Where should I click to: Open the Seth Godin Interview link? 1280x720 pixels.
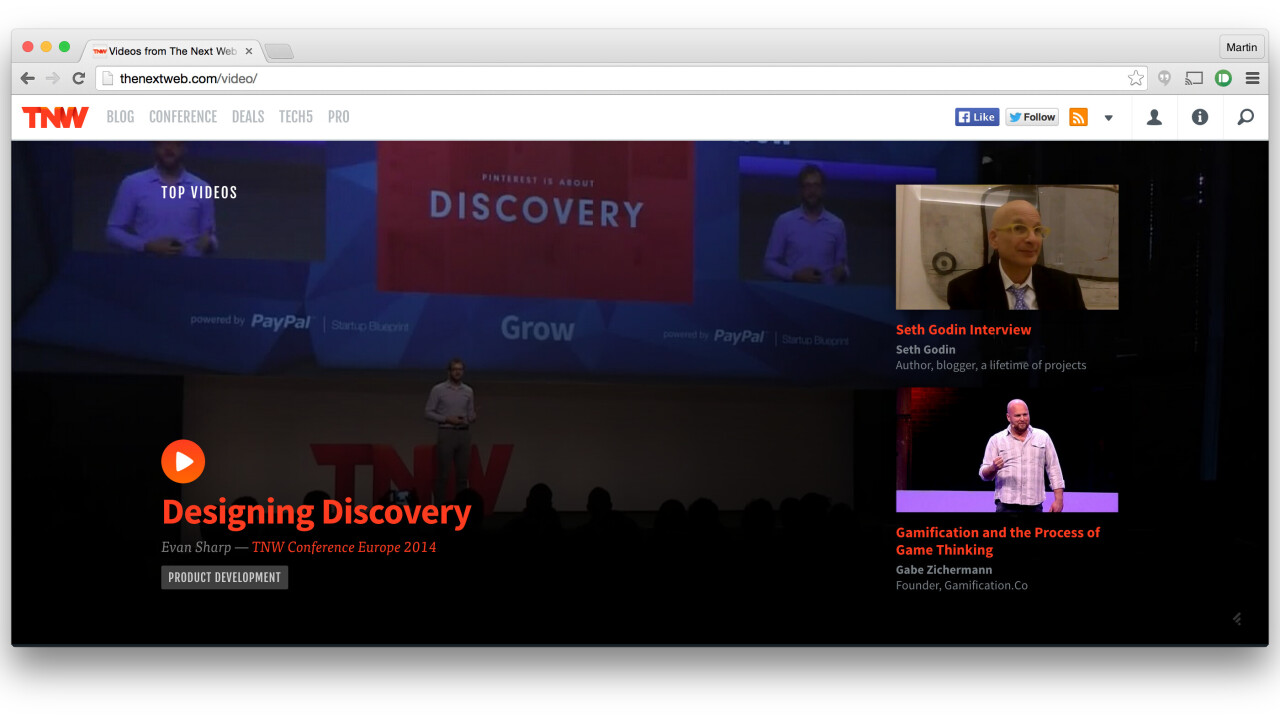[963, 329]
